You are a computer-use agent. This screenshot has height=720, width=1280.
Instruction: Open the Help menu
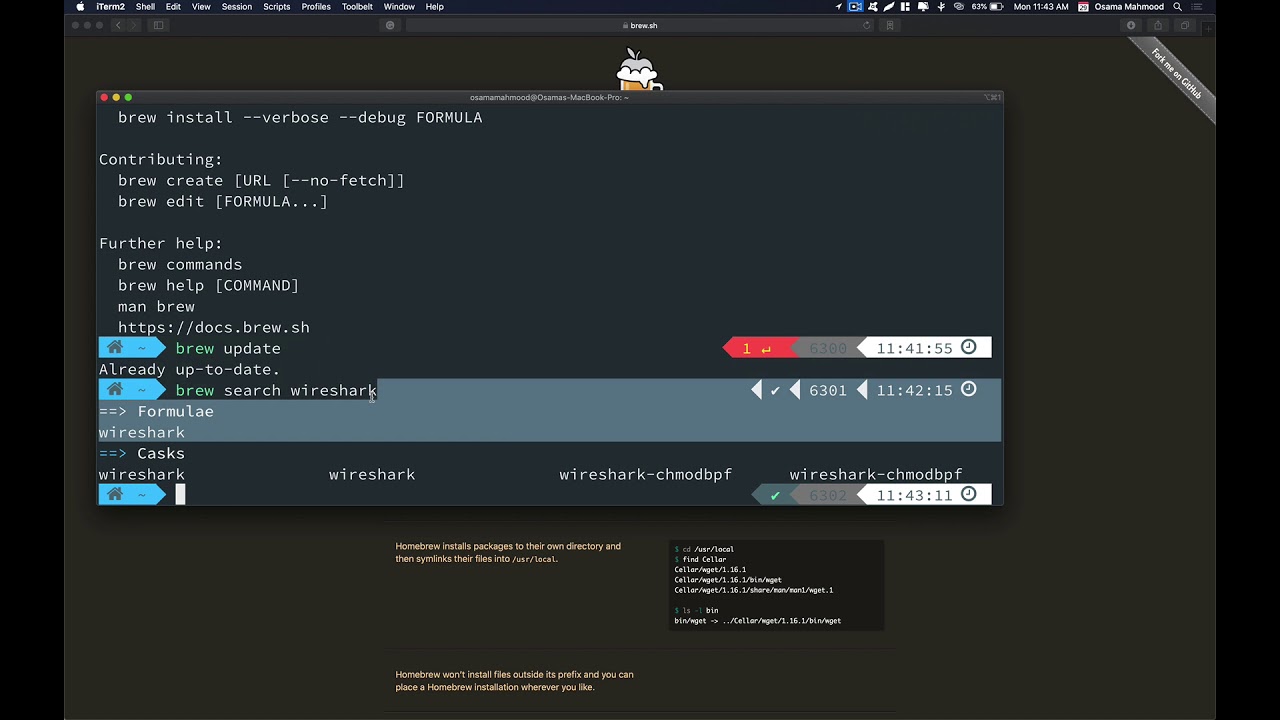pos(434,7)
